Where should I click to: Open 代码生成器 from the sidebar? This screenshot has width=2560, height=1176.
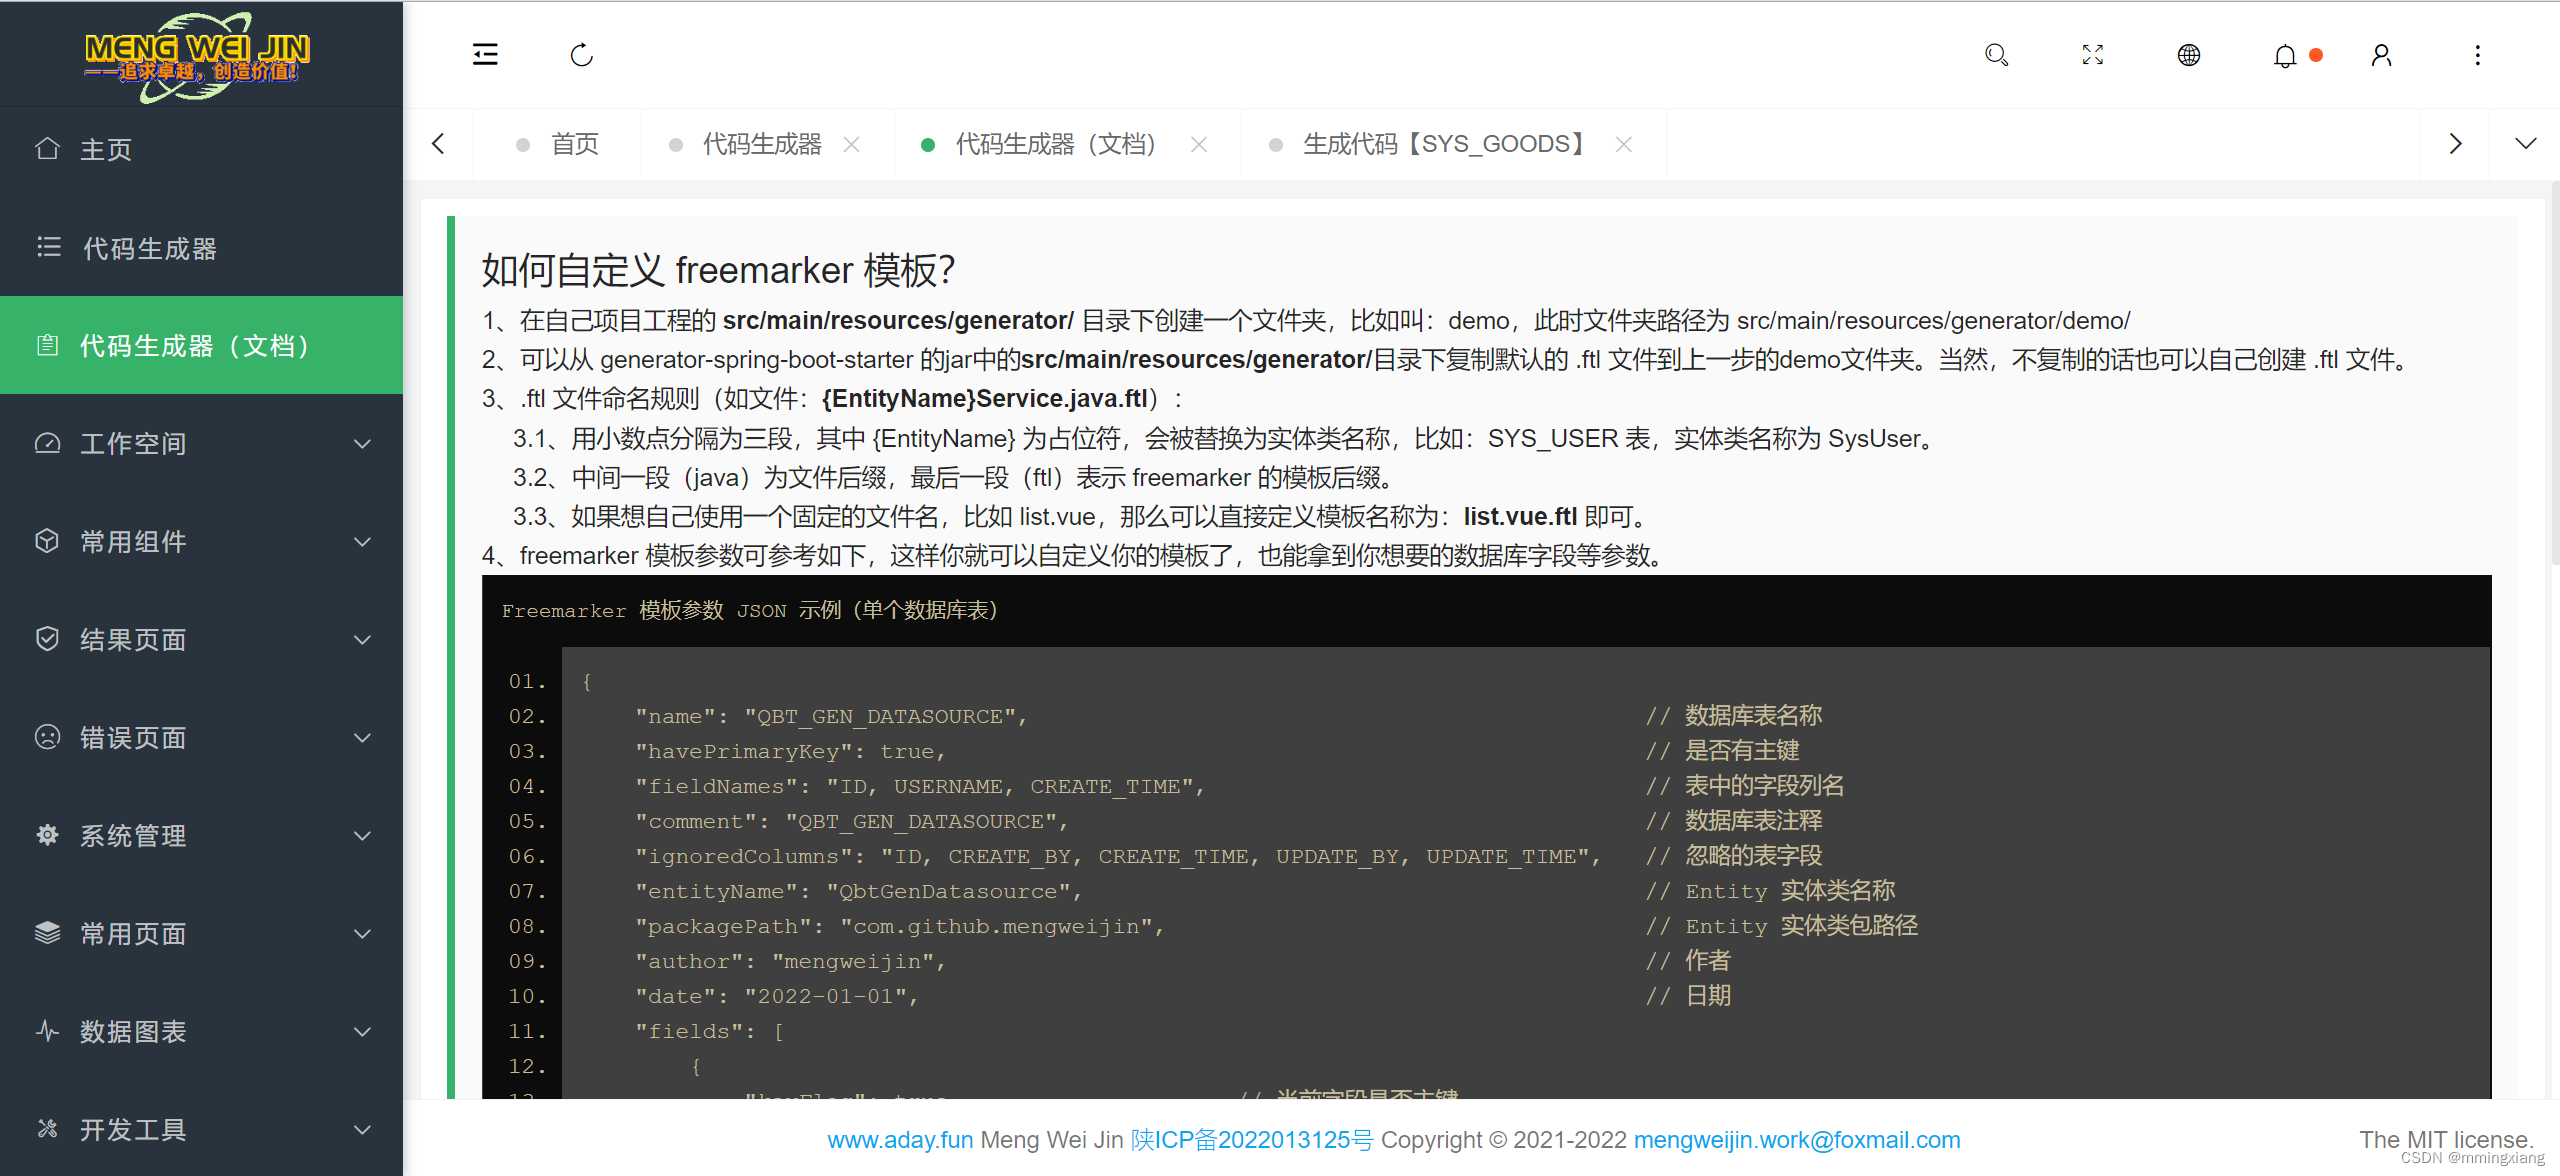click(149, 248)
